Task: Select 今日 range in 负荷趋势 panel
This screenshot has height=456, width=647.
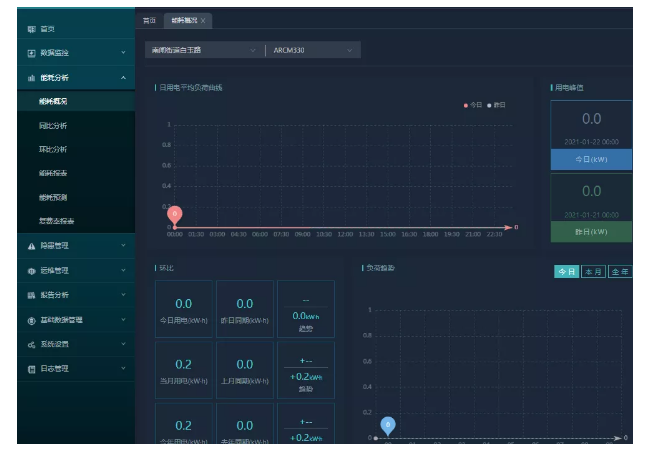Action: tap(567, 272)
